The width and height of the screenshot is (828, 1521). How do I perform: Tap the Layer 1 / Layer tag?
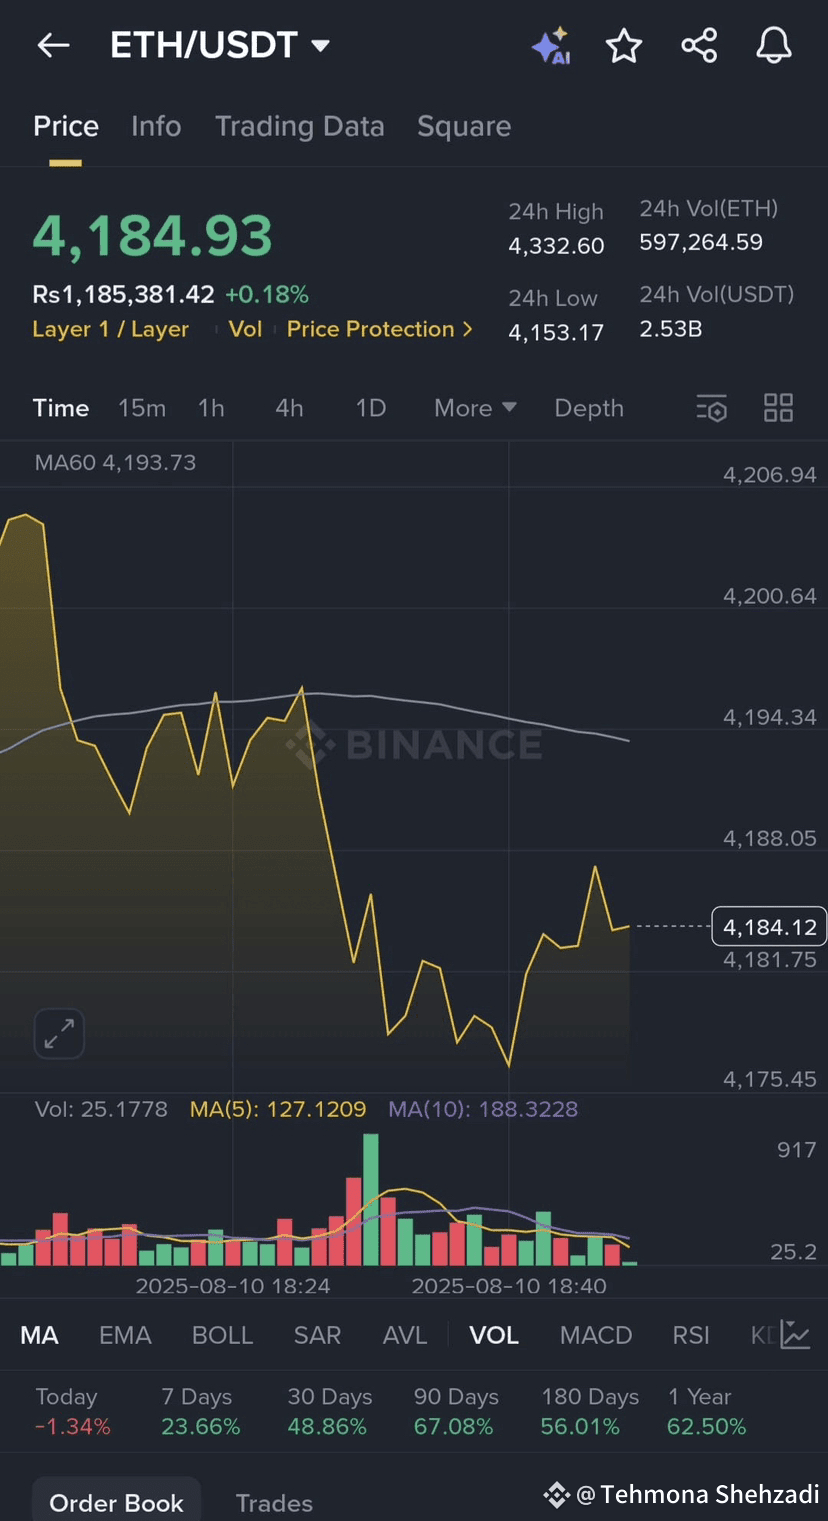pos(111,329)
